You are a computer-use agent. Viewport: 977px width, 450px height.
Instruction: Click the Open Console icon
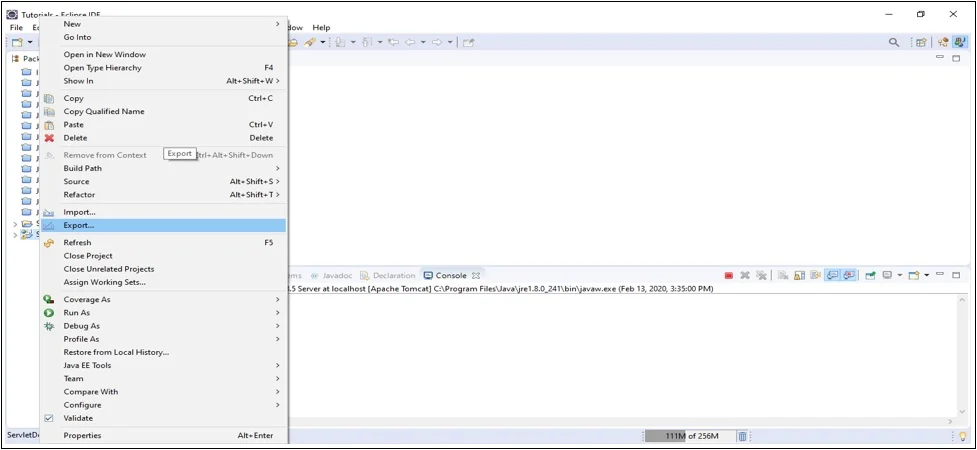point(913,275)
